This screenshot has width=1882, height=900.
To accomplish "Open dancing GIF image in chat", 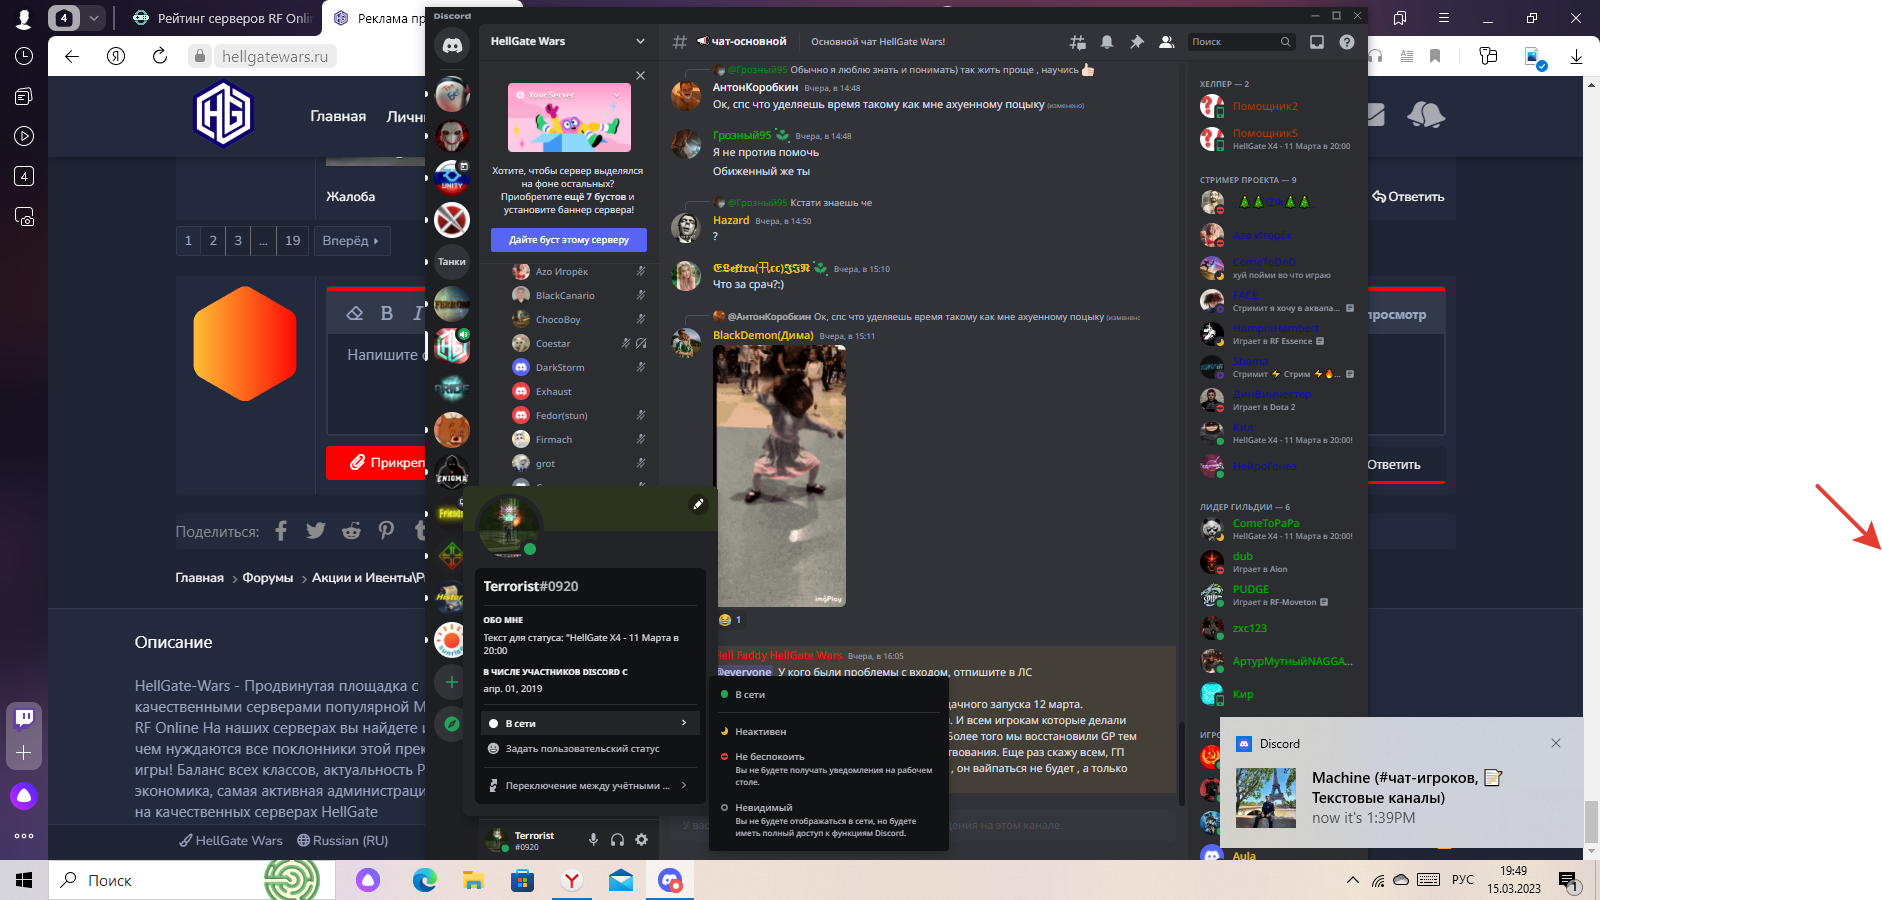I will (780, 476).
